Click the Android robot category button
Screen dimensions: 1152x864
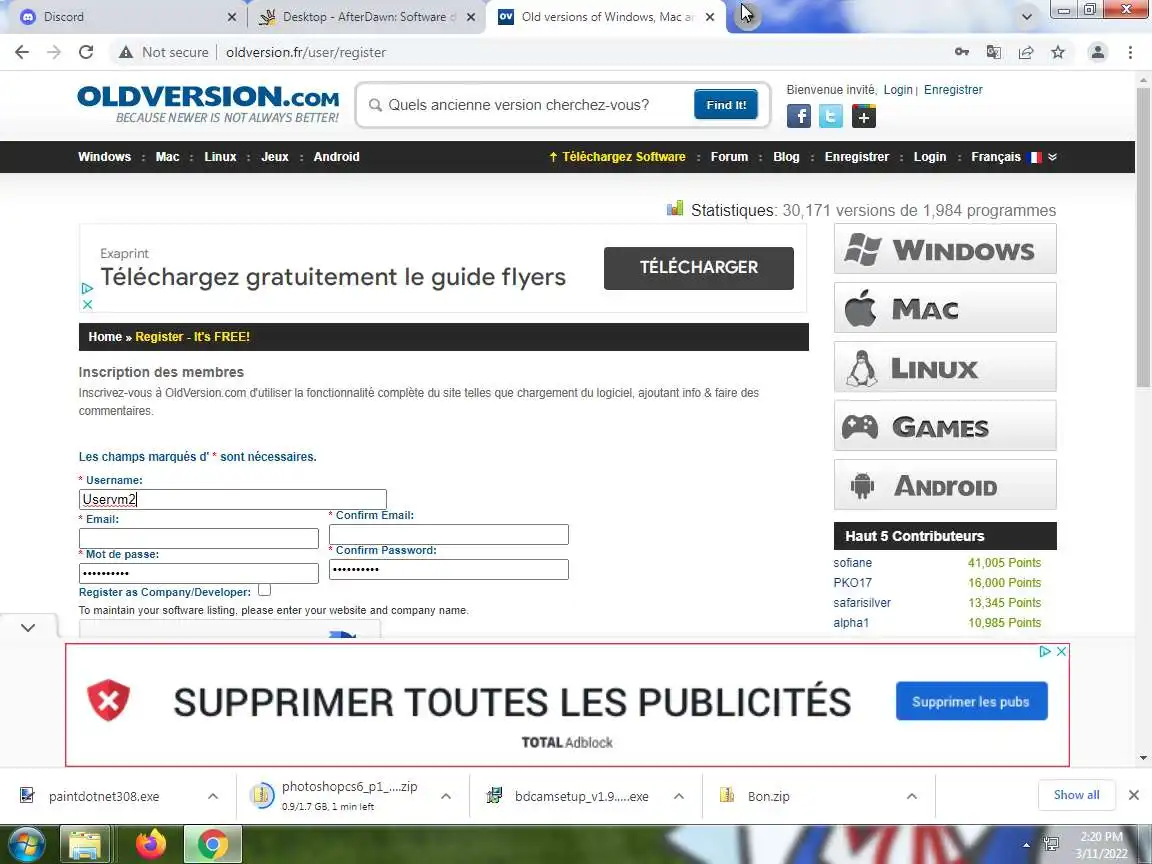click(x=945, y=485)
